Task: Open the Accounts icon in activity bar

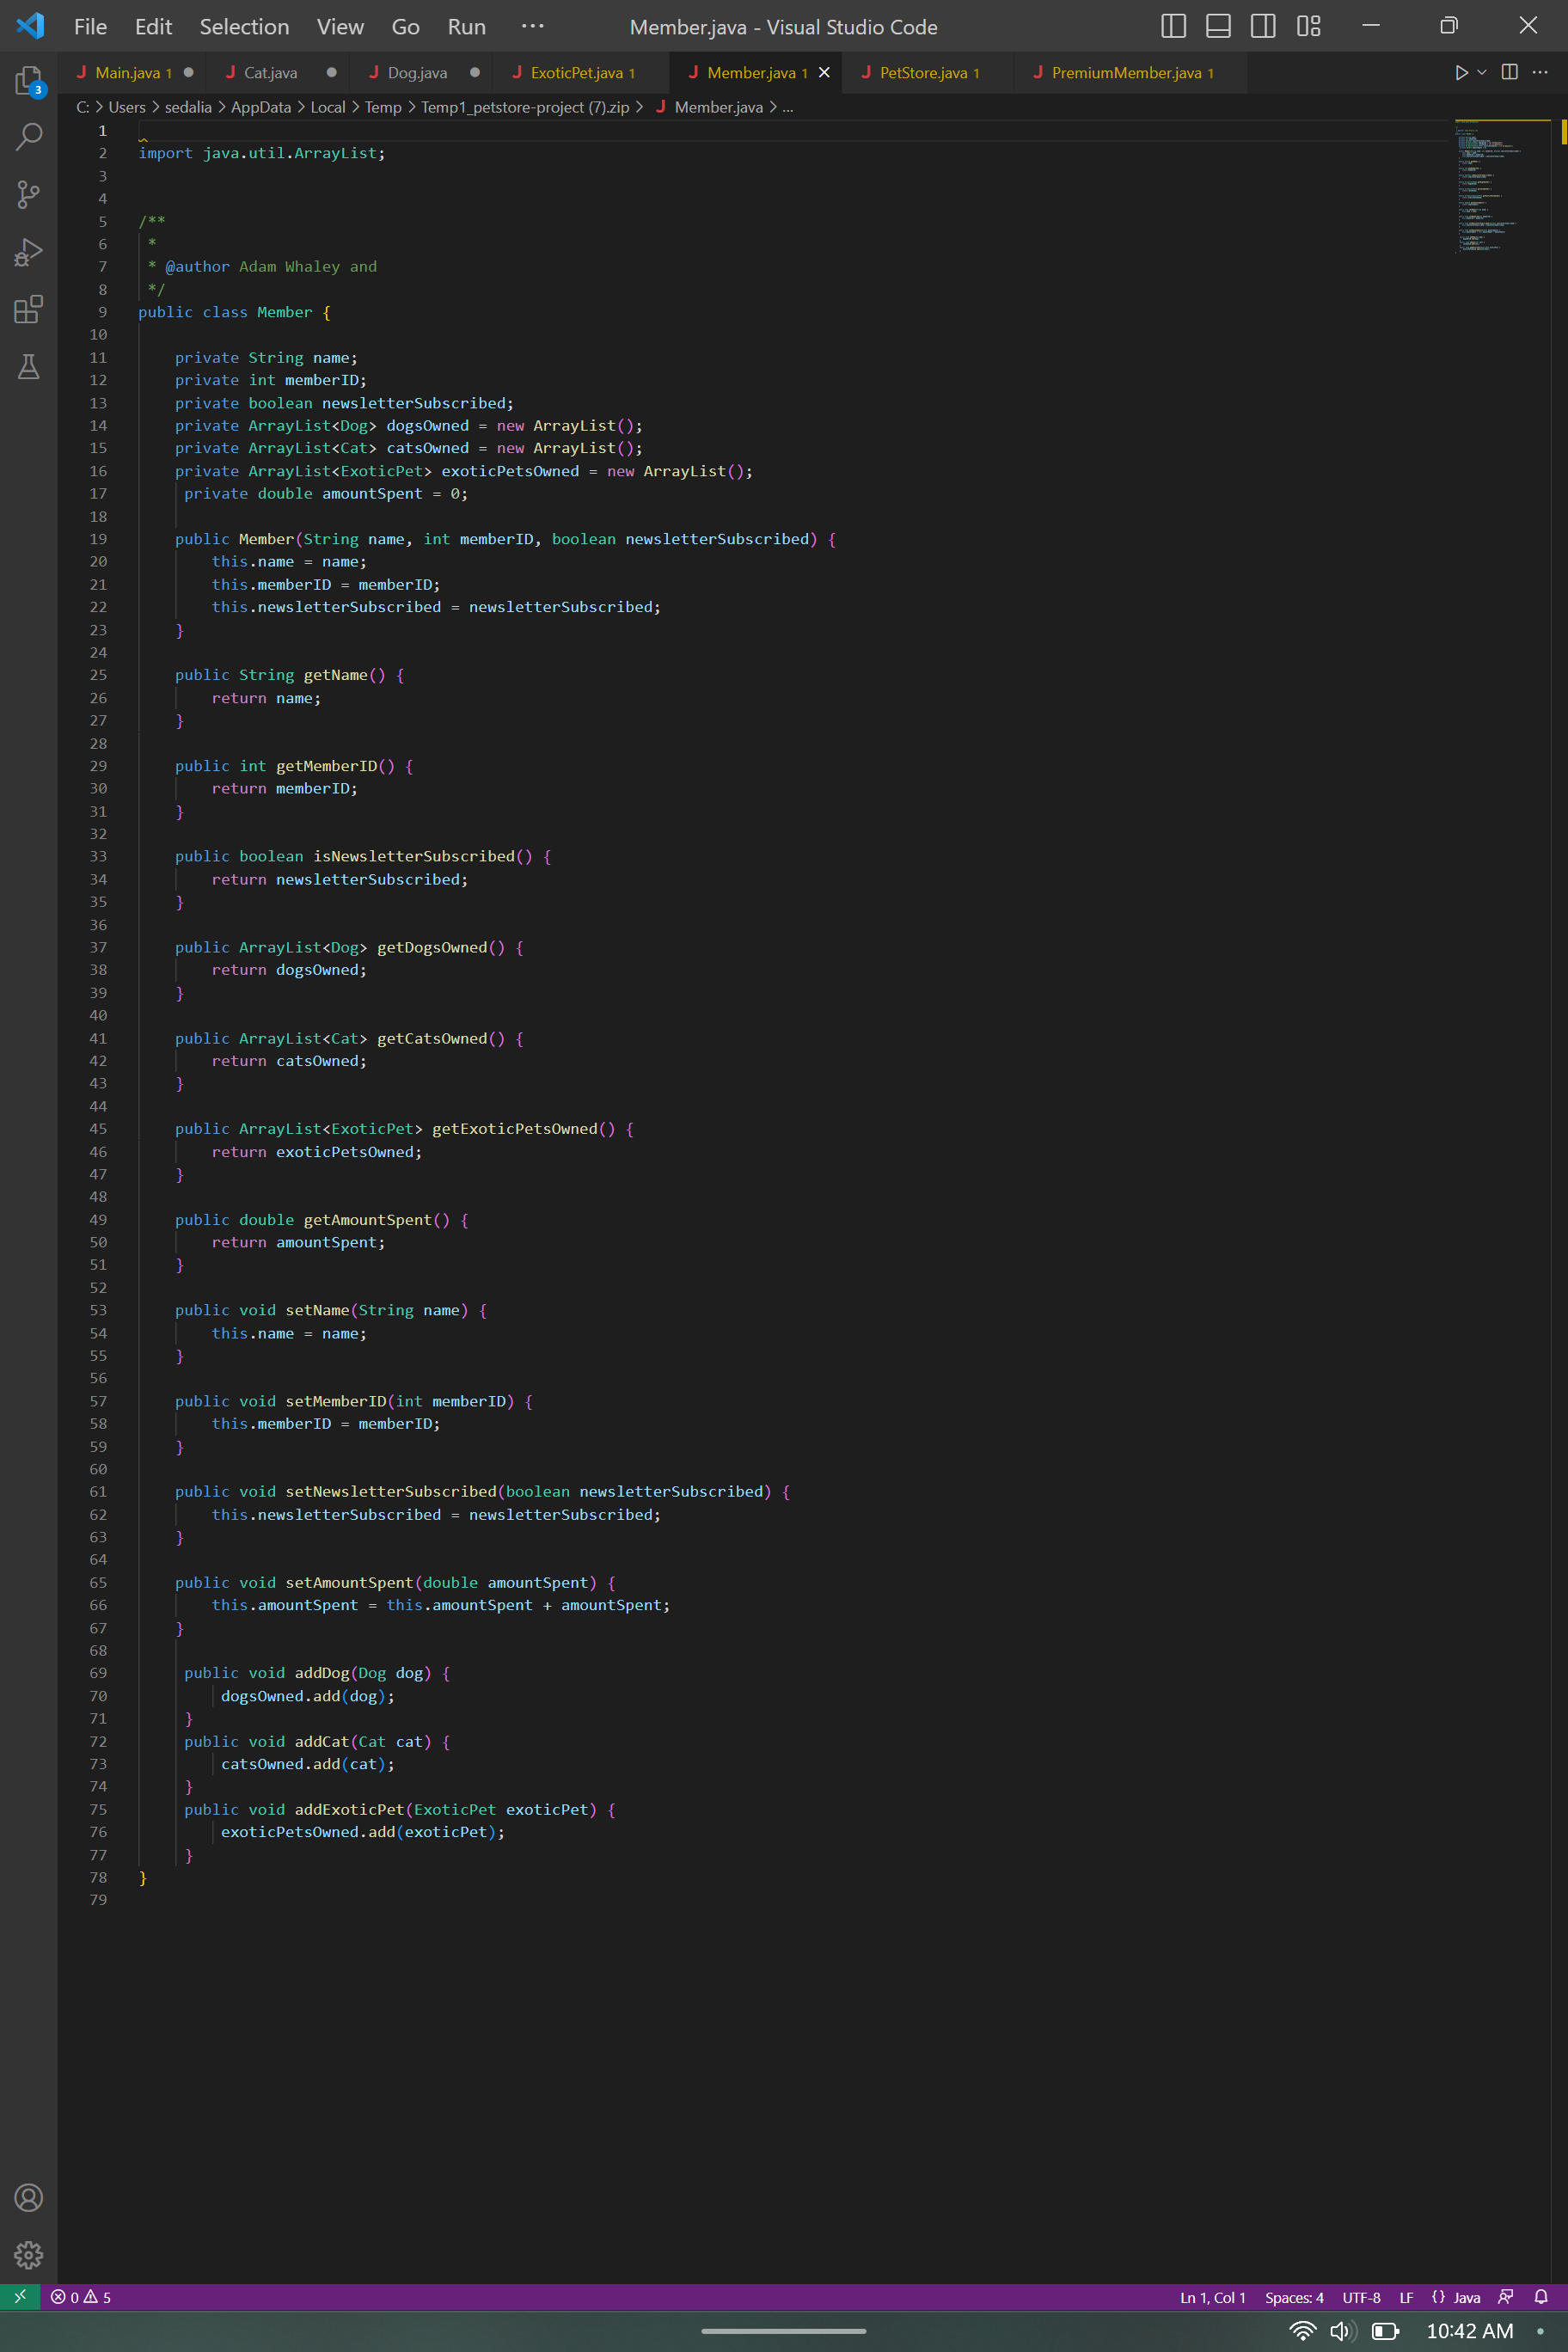Action: (29, 2198)
